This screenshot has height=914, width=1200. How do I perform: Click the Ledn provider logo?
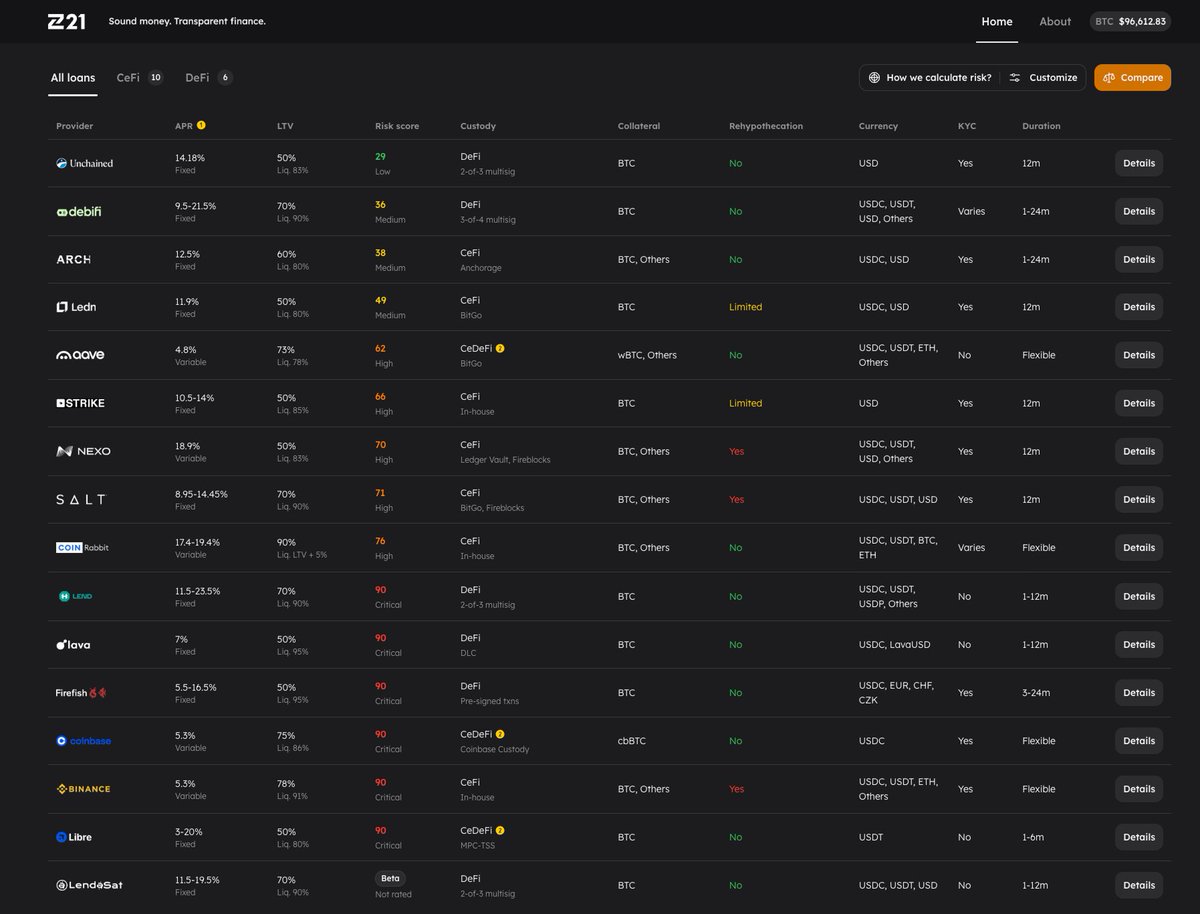[76, 307]
